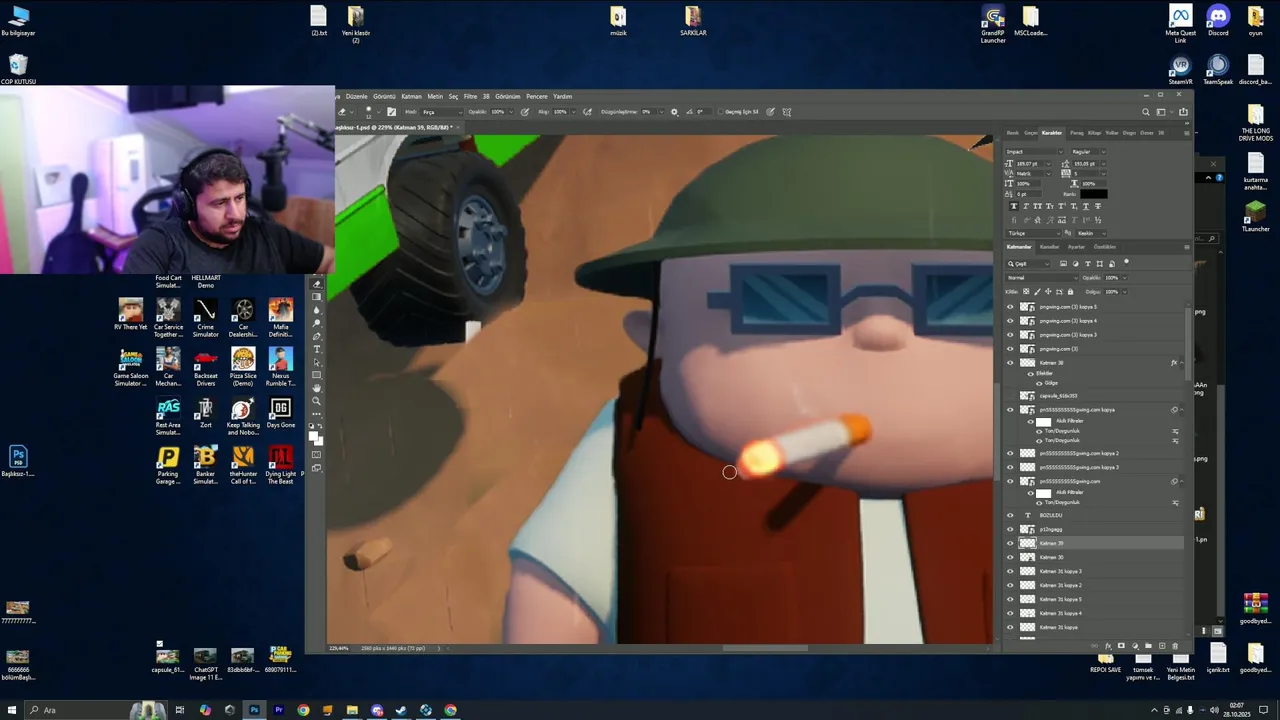Open the Filtre menu
This screenshot has height=720, width=1280.
pyautogui.click(x=470, y=97)
